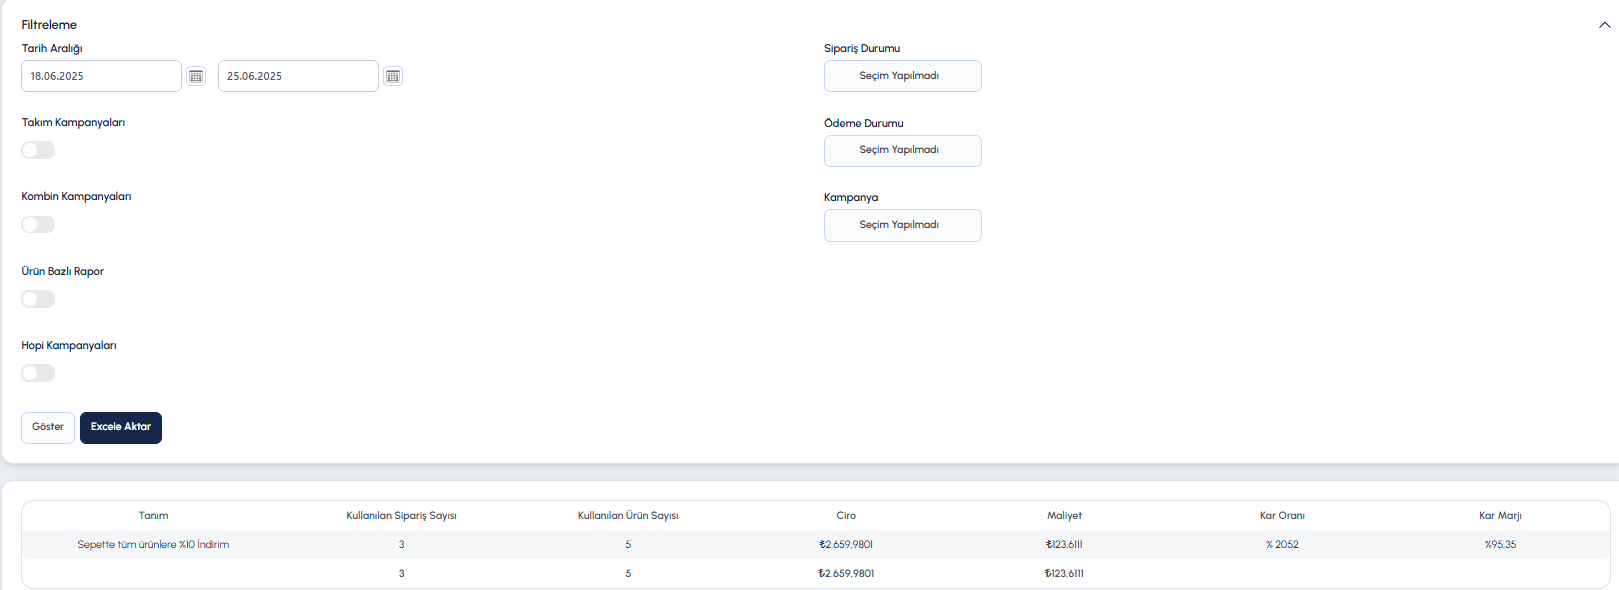Focus the start date field 18.06.2025
This screenshot has width=1619, height=590.
(x=101, y=76)
